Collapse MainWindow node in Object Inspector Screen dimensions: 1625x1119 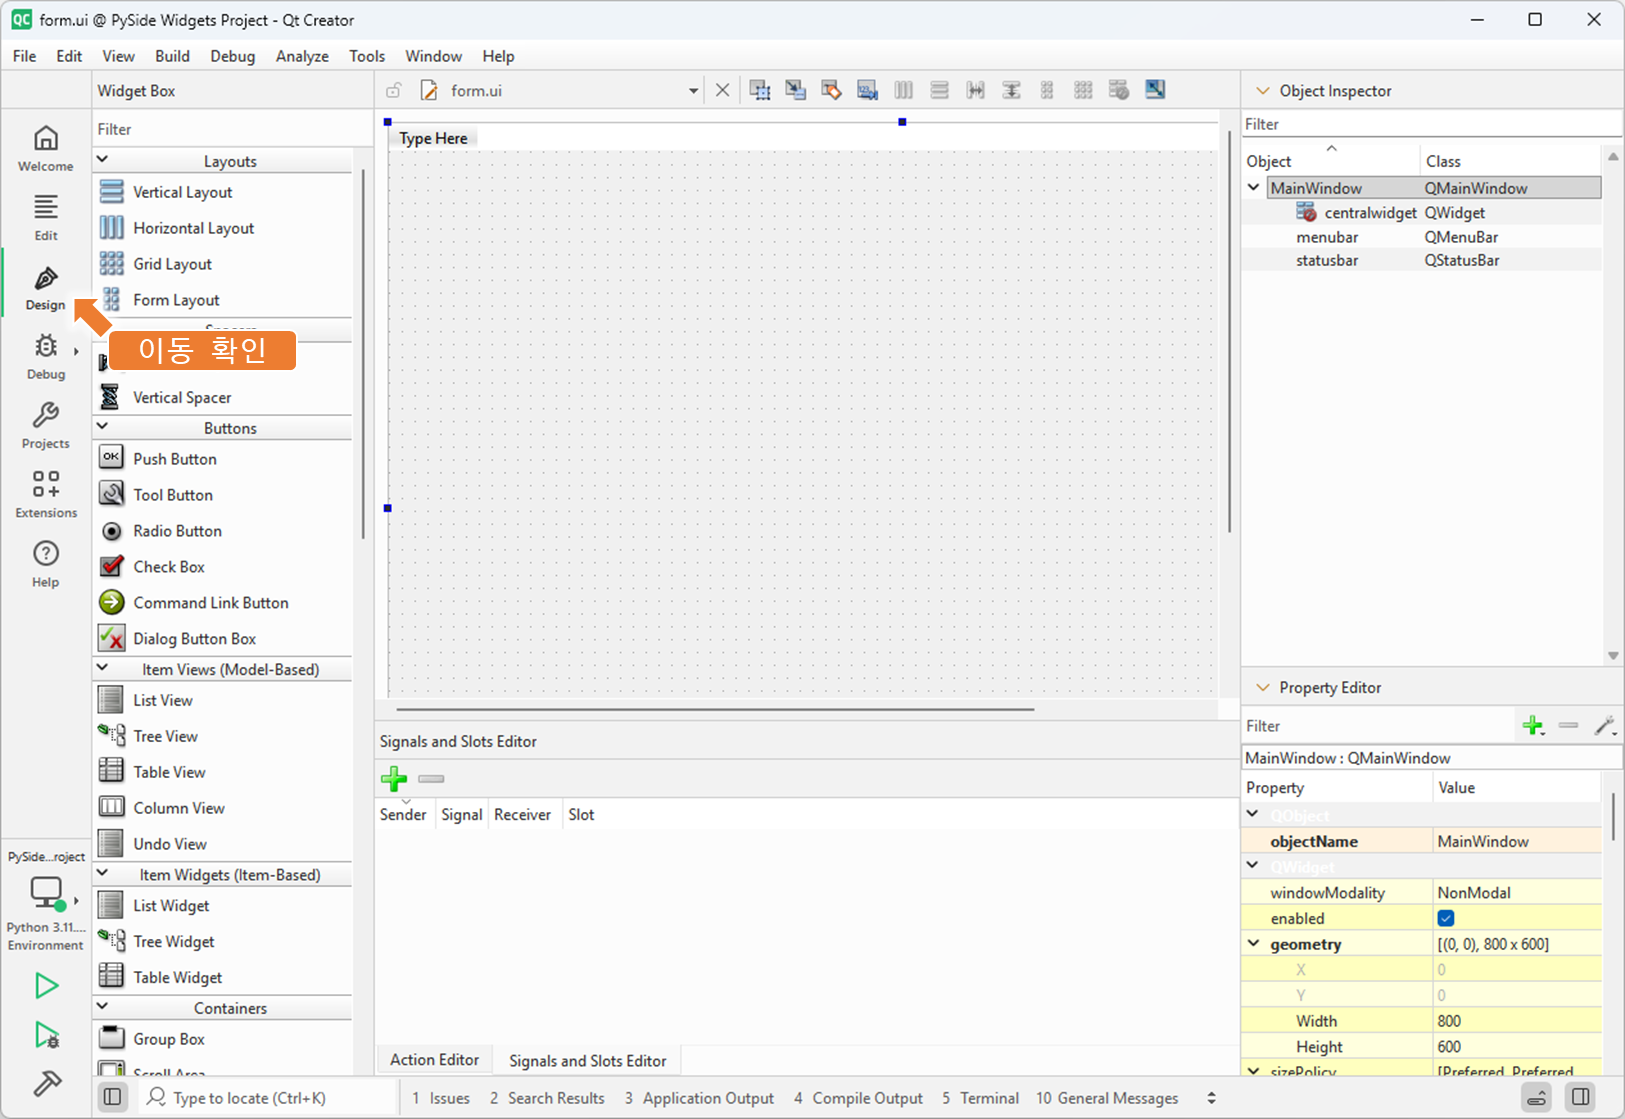tap(1254, 187)
